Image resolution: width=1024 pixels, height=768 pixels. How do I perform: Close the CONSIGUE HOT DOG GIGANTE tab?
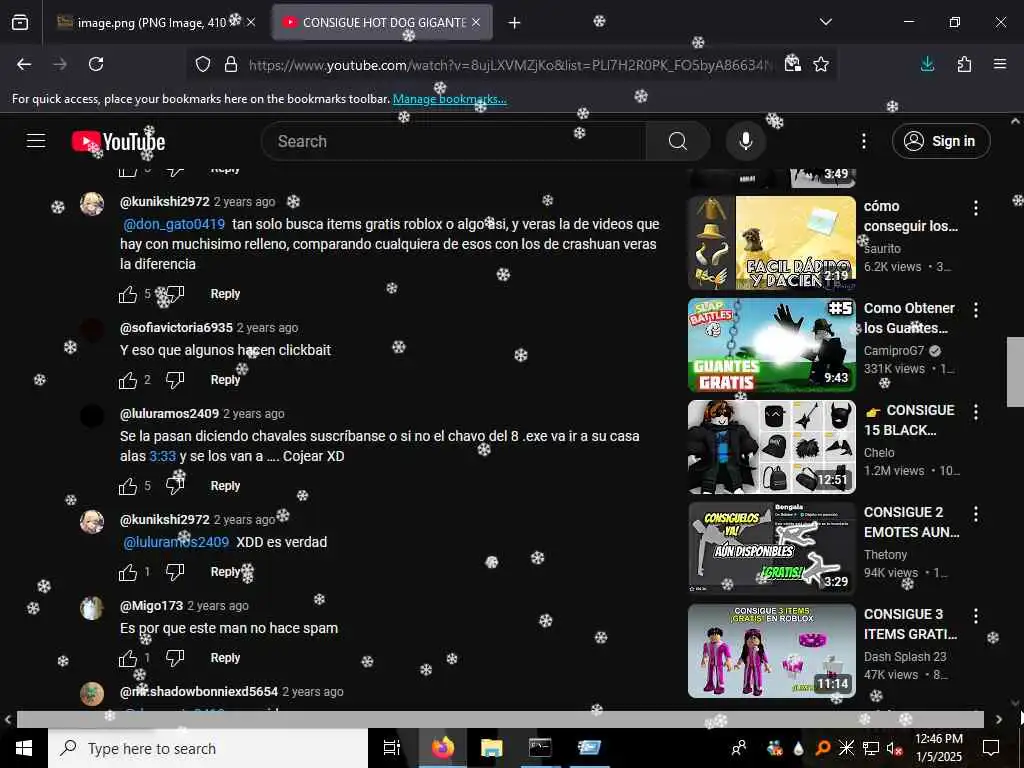476,22
